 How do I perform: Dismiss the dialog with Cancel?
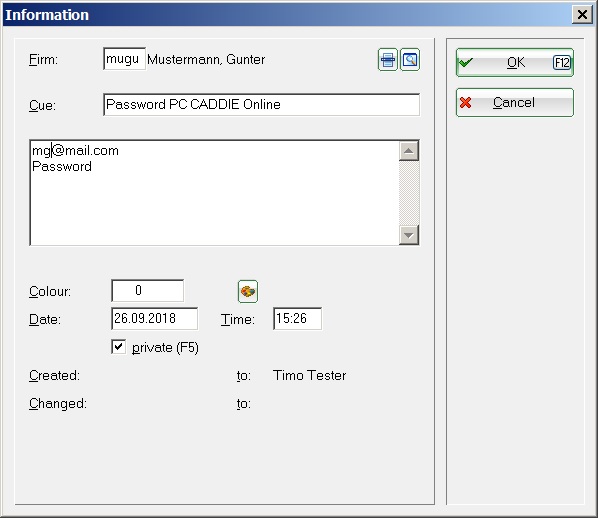click(514, 102)
